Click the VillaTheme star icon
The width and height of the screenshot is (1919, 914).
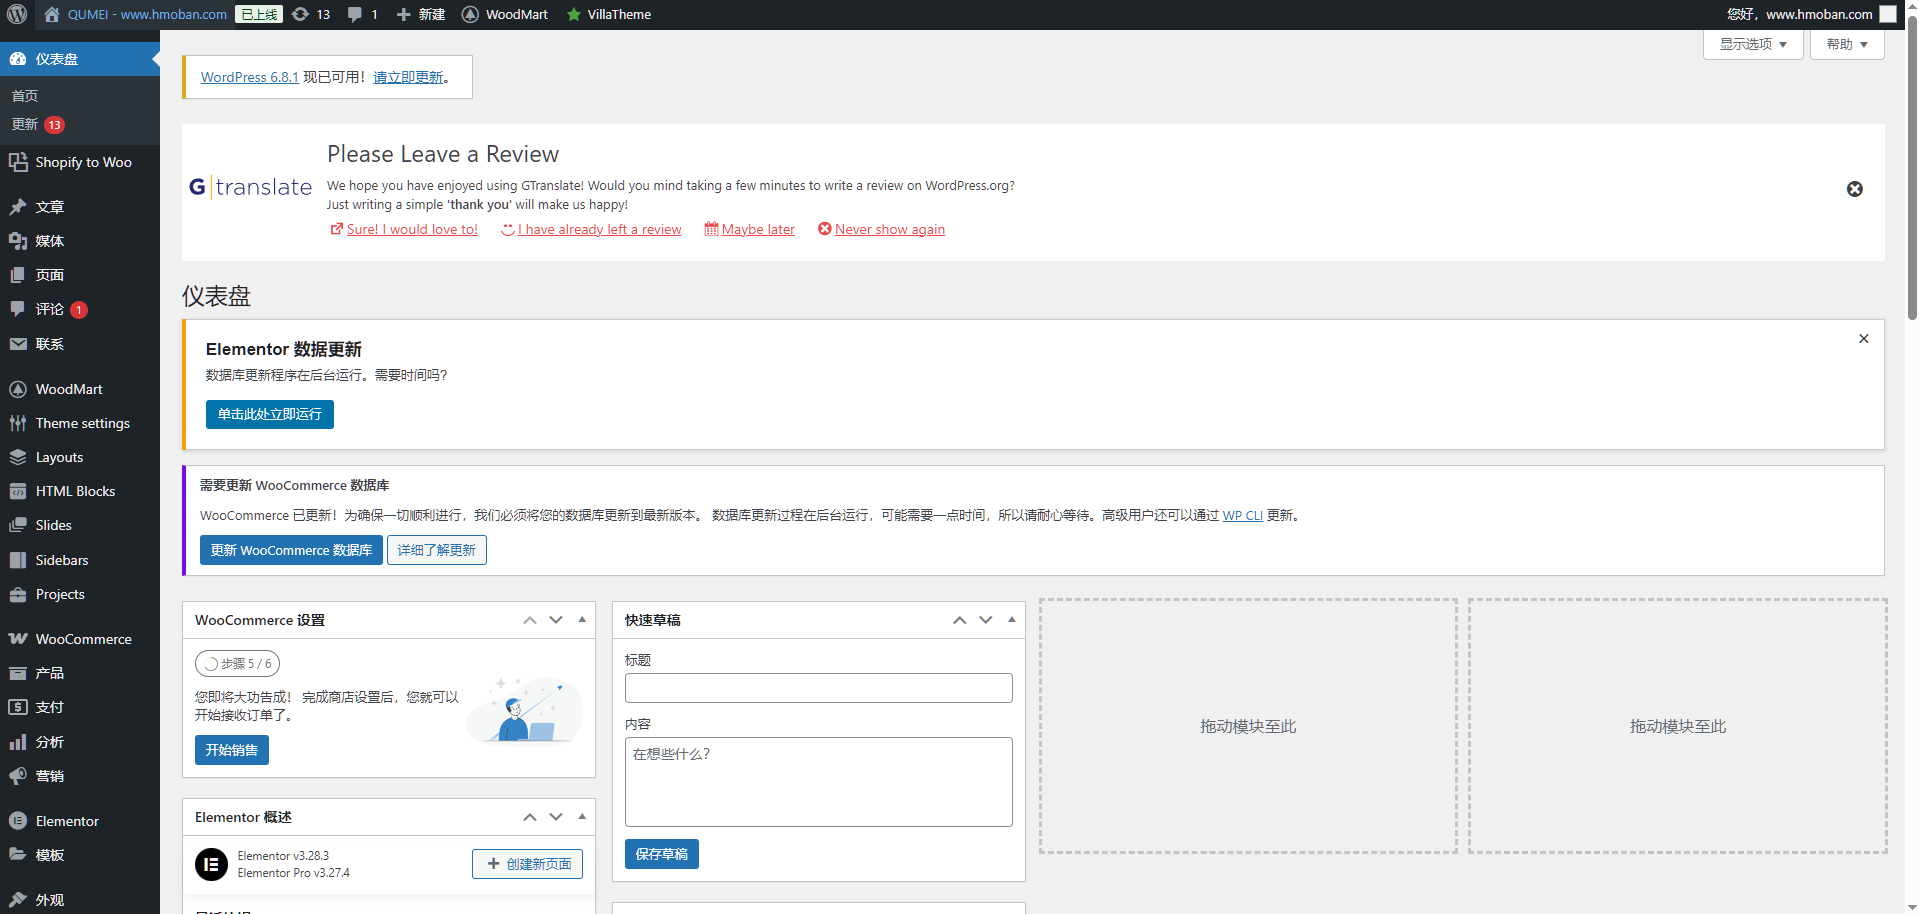pyautogui.click(x=574, y=14)
